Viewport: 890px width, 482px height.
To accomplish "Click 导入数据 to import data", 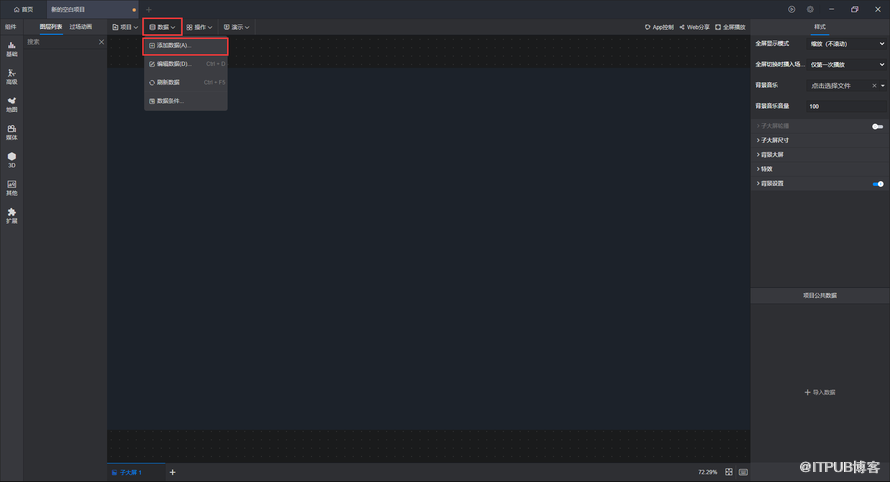I will pyautogui.click(x=820, y=392).
